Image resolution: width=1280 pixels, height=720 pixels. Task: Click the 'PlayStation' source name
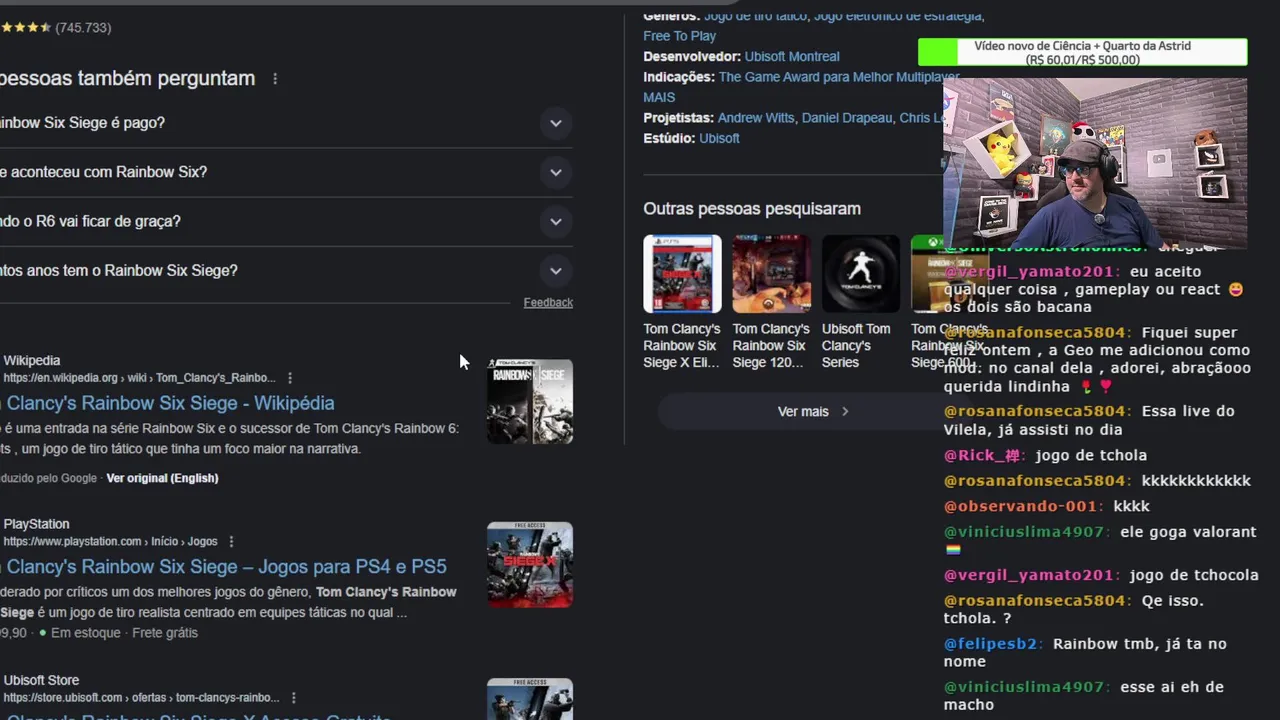pyautogui.click(x=36, y=524)
